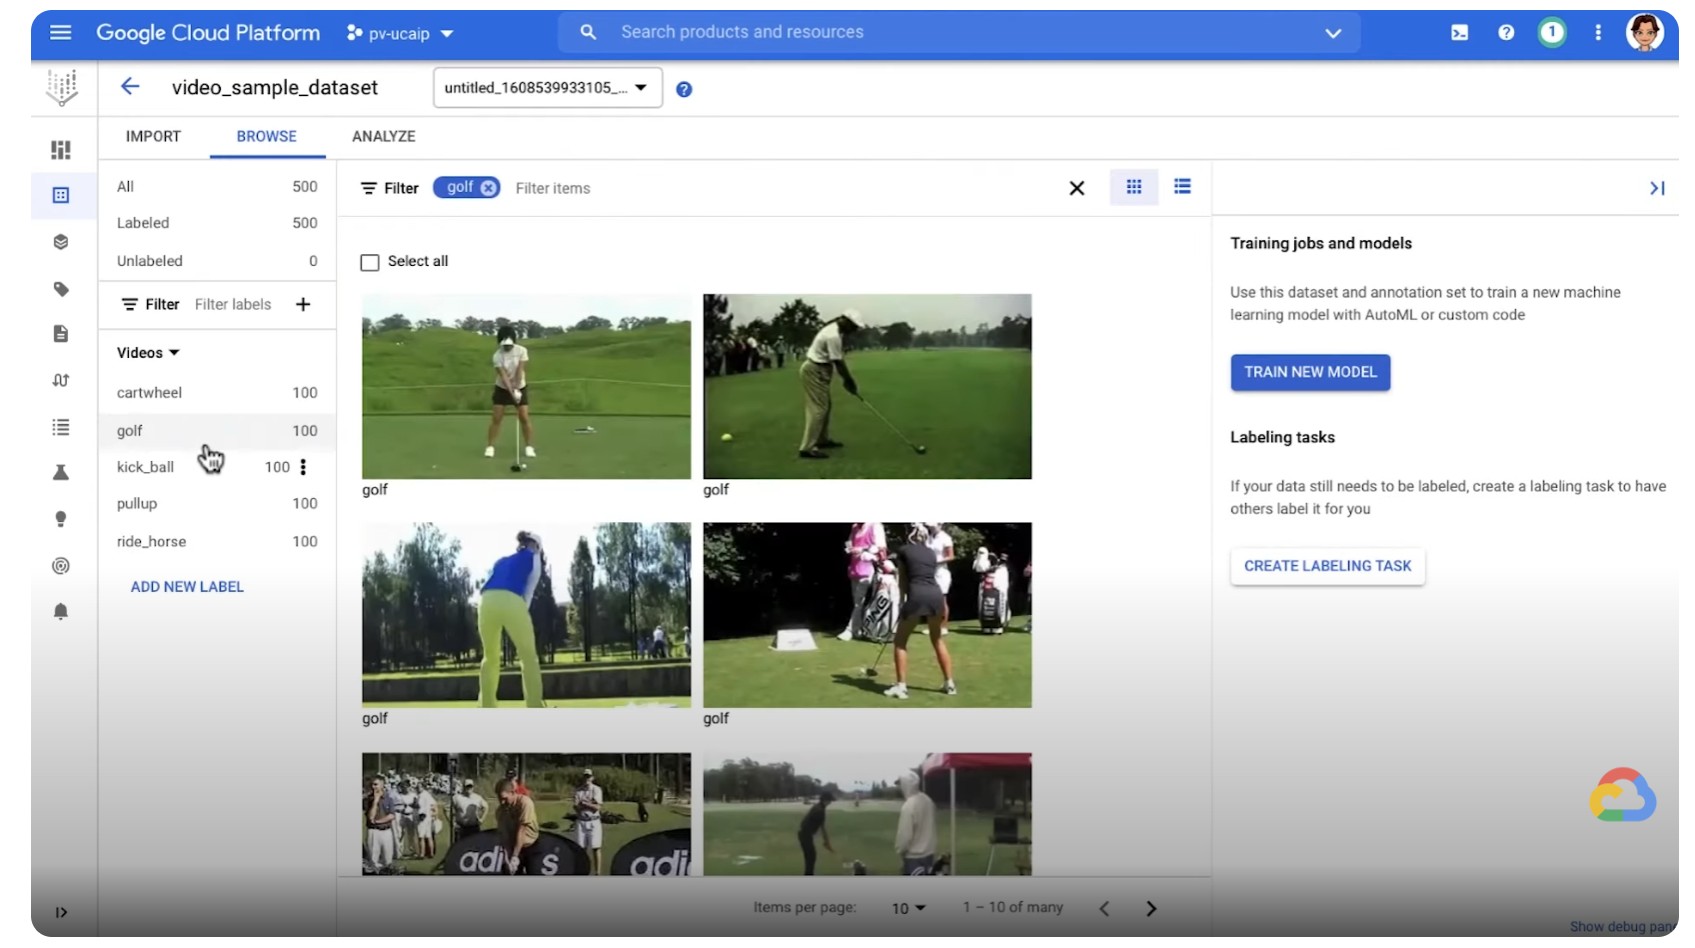1695x948 pixels.
Task: Switch to list view layout
Action: click(x=1182, y=187)
